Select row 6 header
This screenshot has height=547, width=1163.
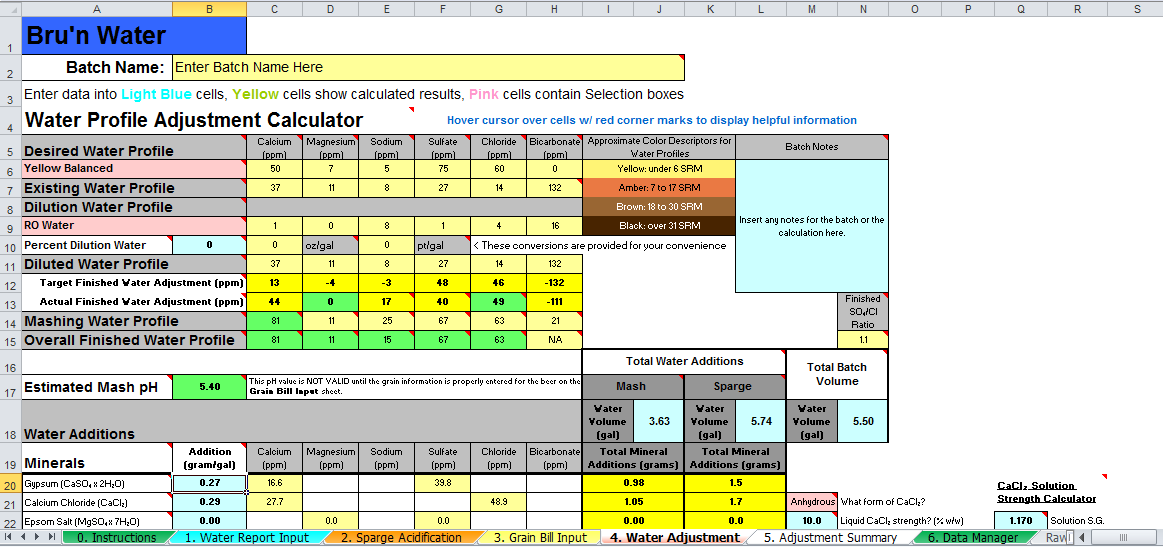10,169
